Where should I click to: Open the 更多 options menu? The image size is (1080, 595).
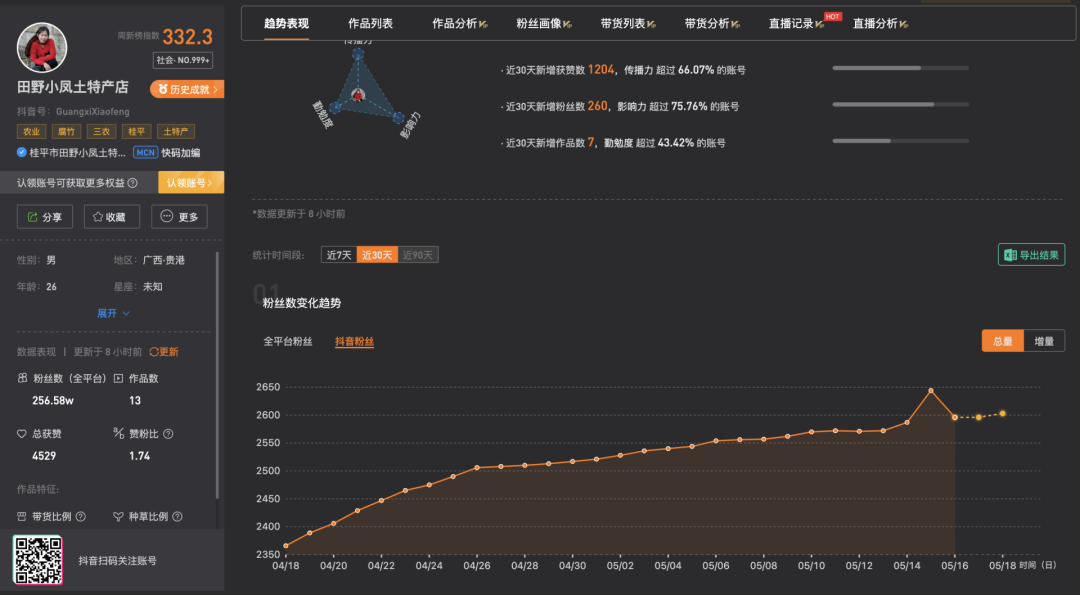click(x=179, y=217)
